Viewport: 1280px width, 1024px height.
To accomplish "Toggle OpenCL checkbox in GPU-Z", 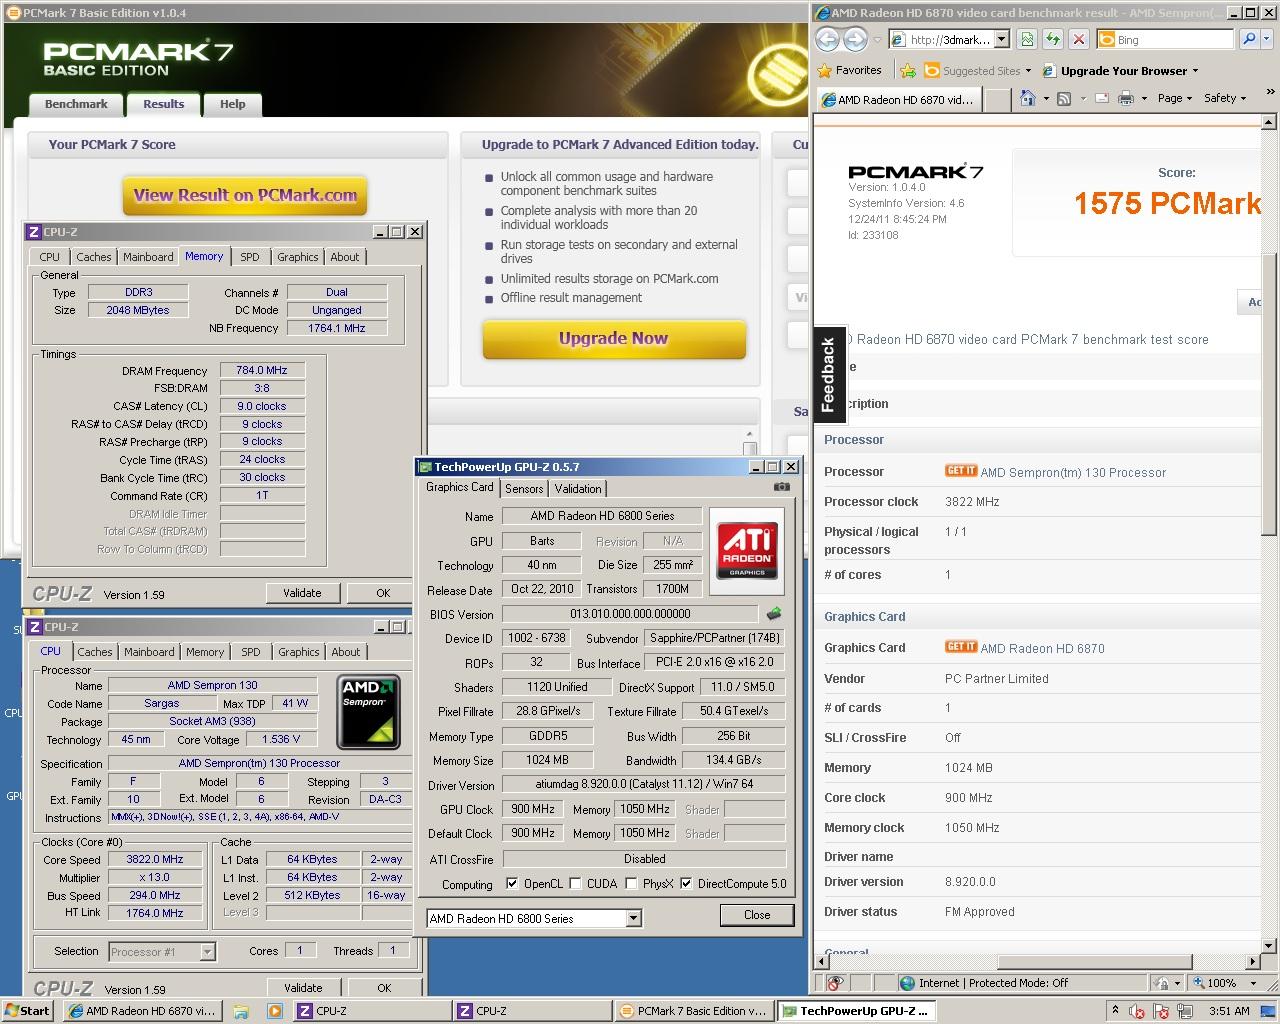I will coord(512,884).
